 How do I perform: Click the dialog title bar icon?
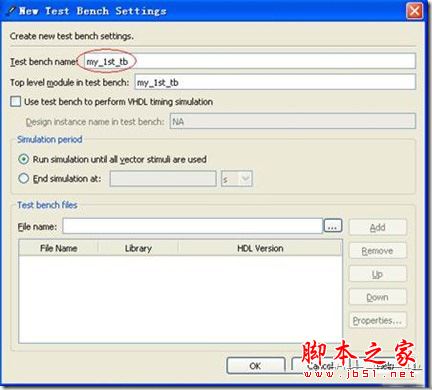tap(11, 11)
